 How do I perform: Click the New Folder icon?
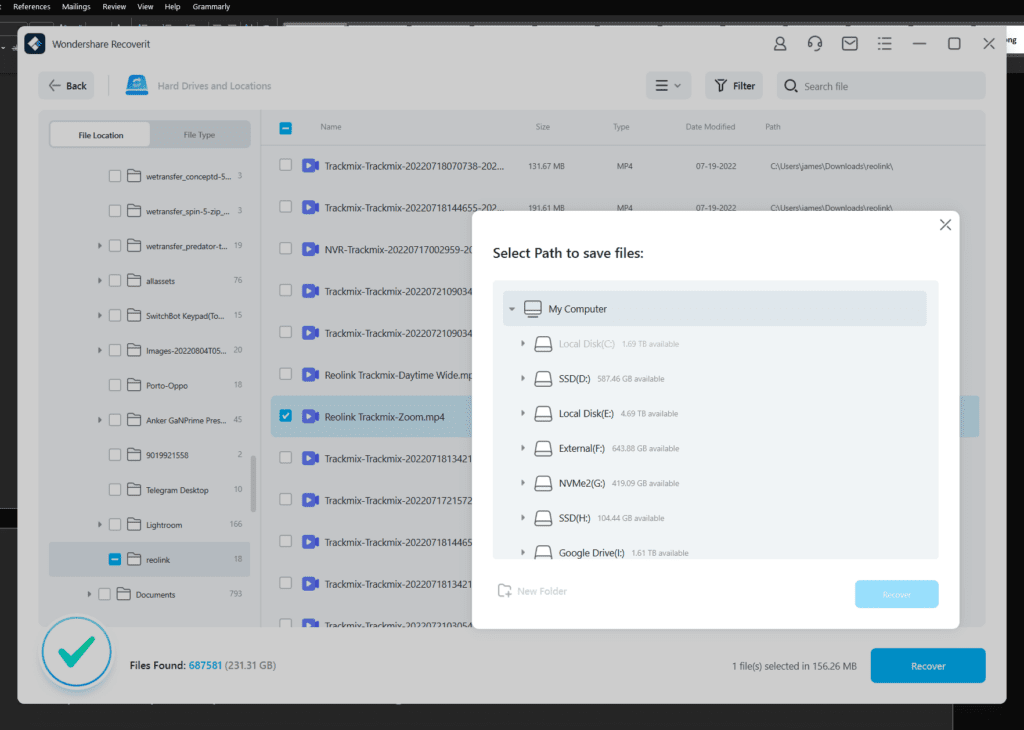(505, 591)
